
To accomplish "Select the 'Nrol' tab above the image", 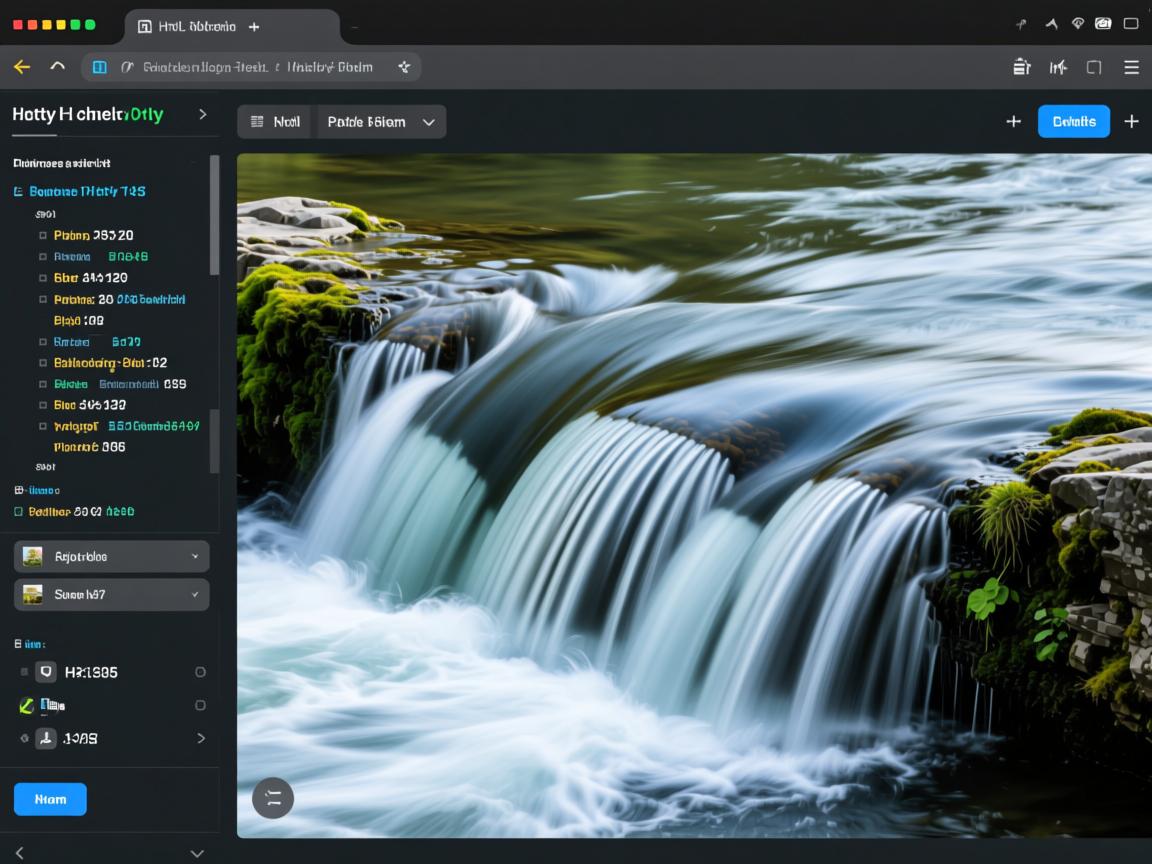I will [x=275, y=122].
